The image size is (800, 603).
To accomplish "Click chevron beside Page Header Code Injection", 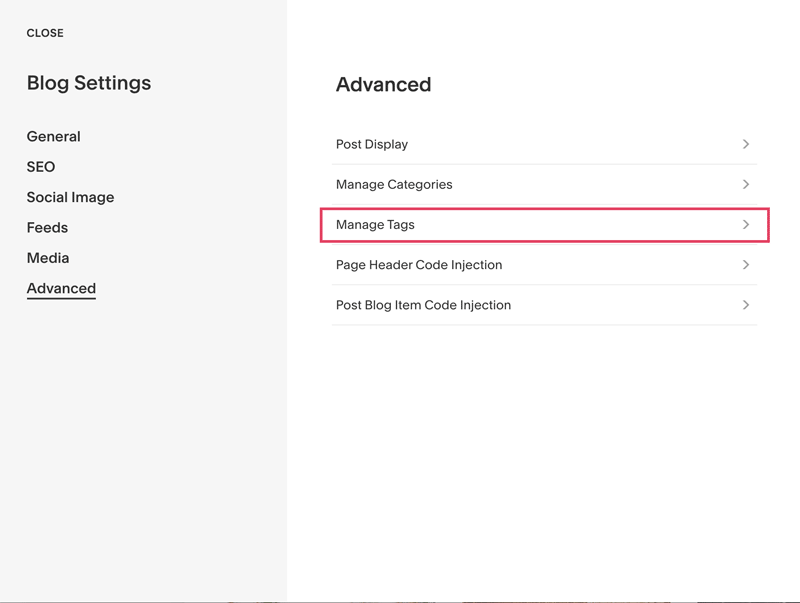I will point(745,265).
